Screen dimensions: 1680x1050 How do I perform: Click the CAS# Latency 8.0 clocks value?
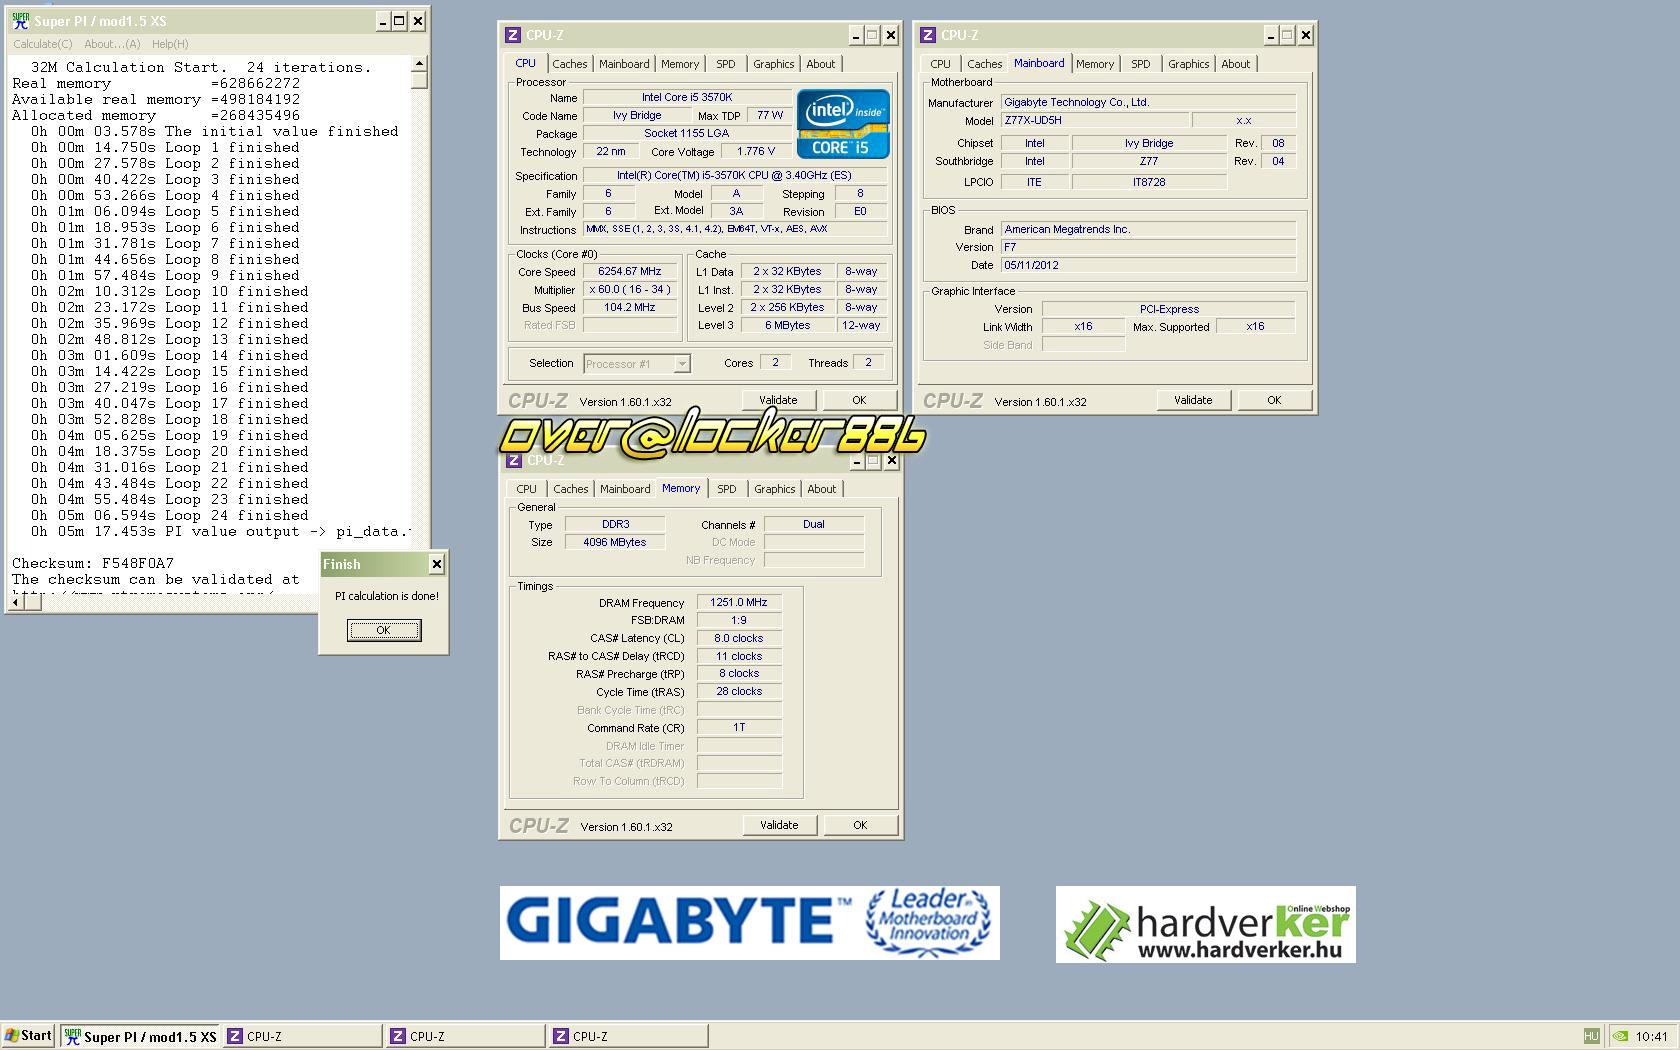point(739,638)
